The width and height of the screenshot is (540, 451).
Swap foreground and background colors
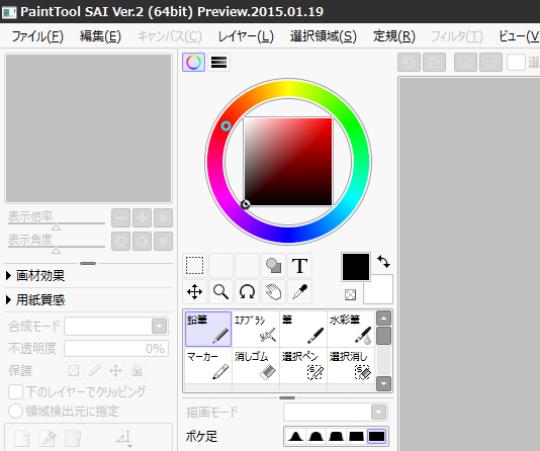tap(384, 262)
